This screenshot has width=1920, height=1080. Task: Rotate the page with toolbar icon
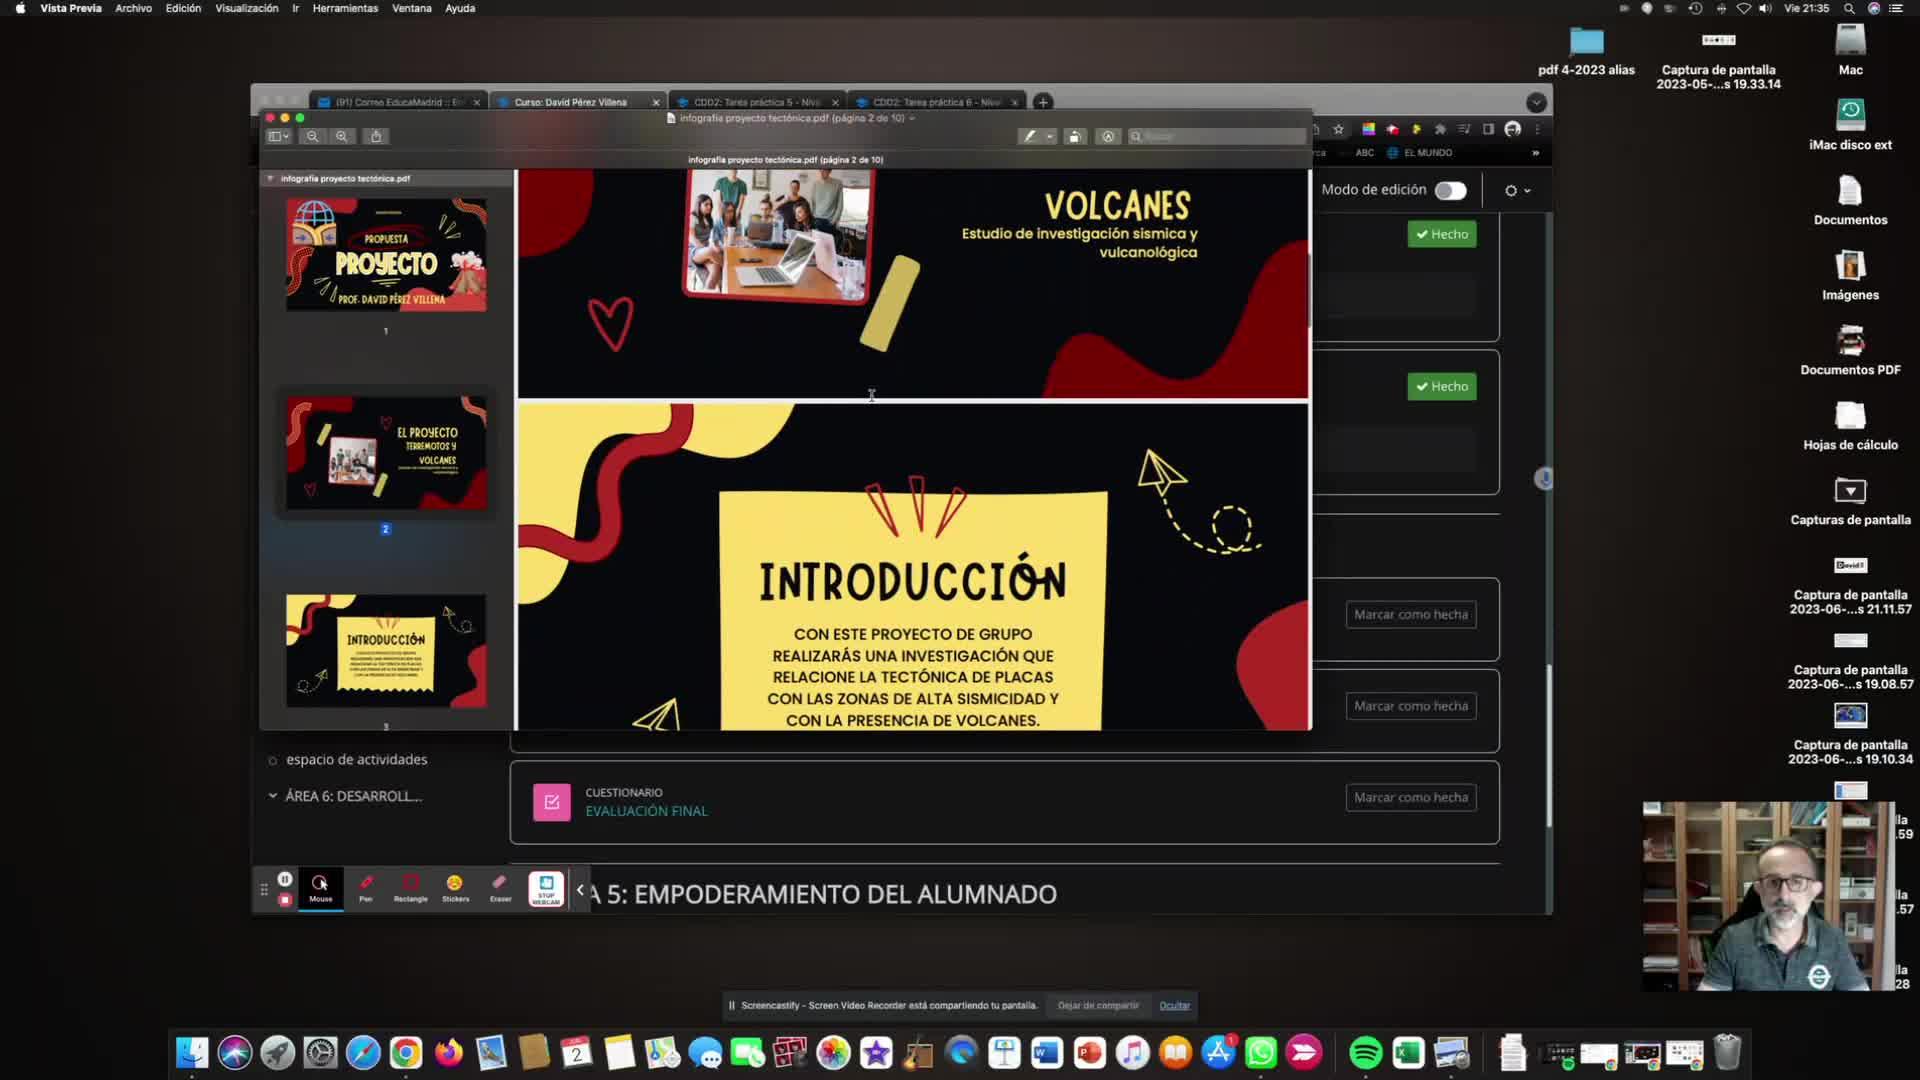tap(1075, 137)
